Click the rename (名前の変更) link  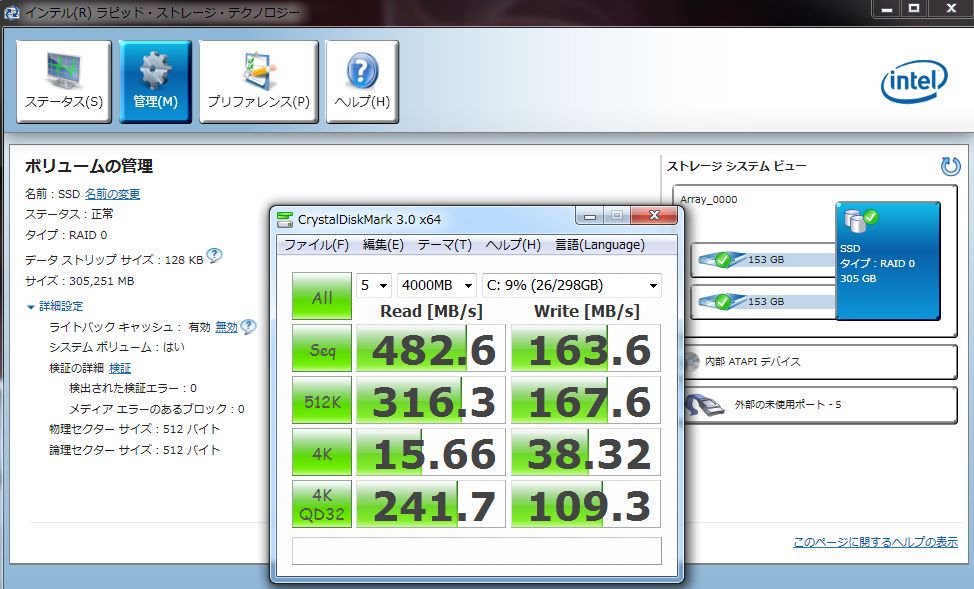pyautogui.click(x=112, y=194)
